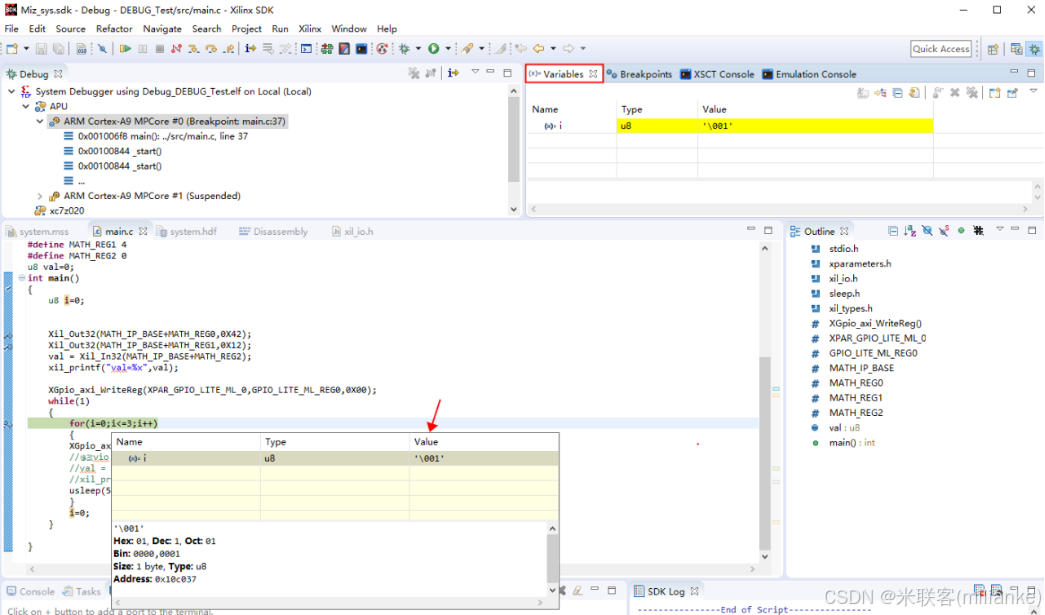
Task: Open the Xilinx menu
Action: click(x=310, y=28)
